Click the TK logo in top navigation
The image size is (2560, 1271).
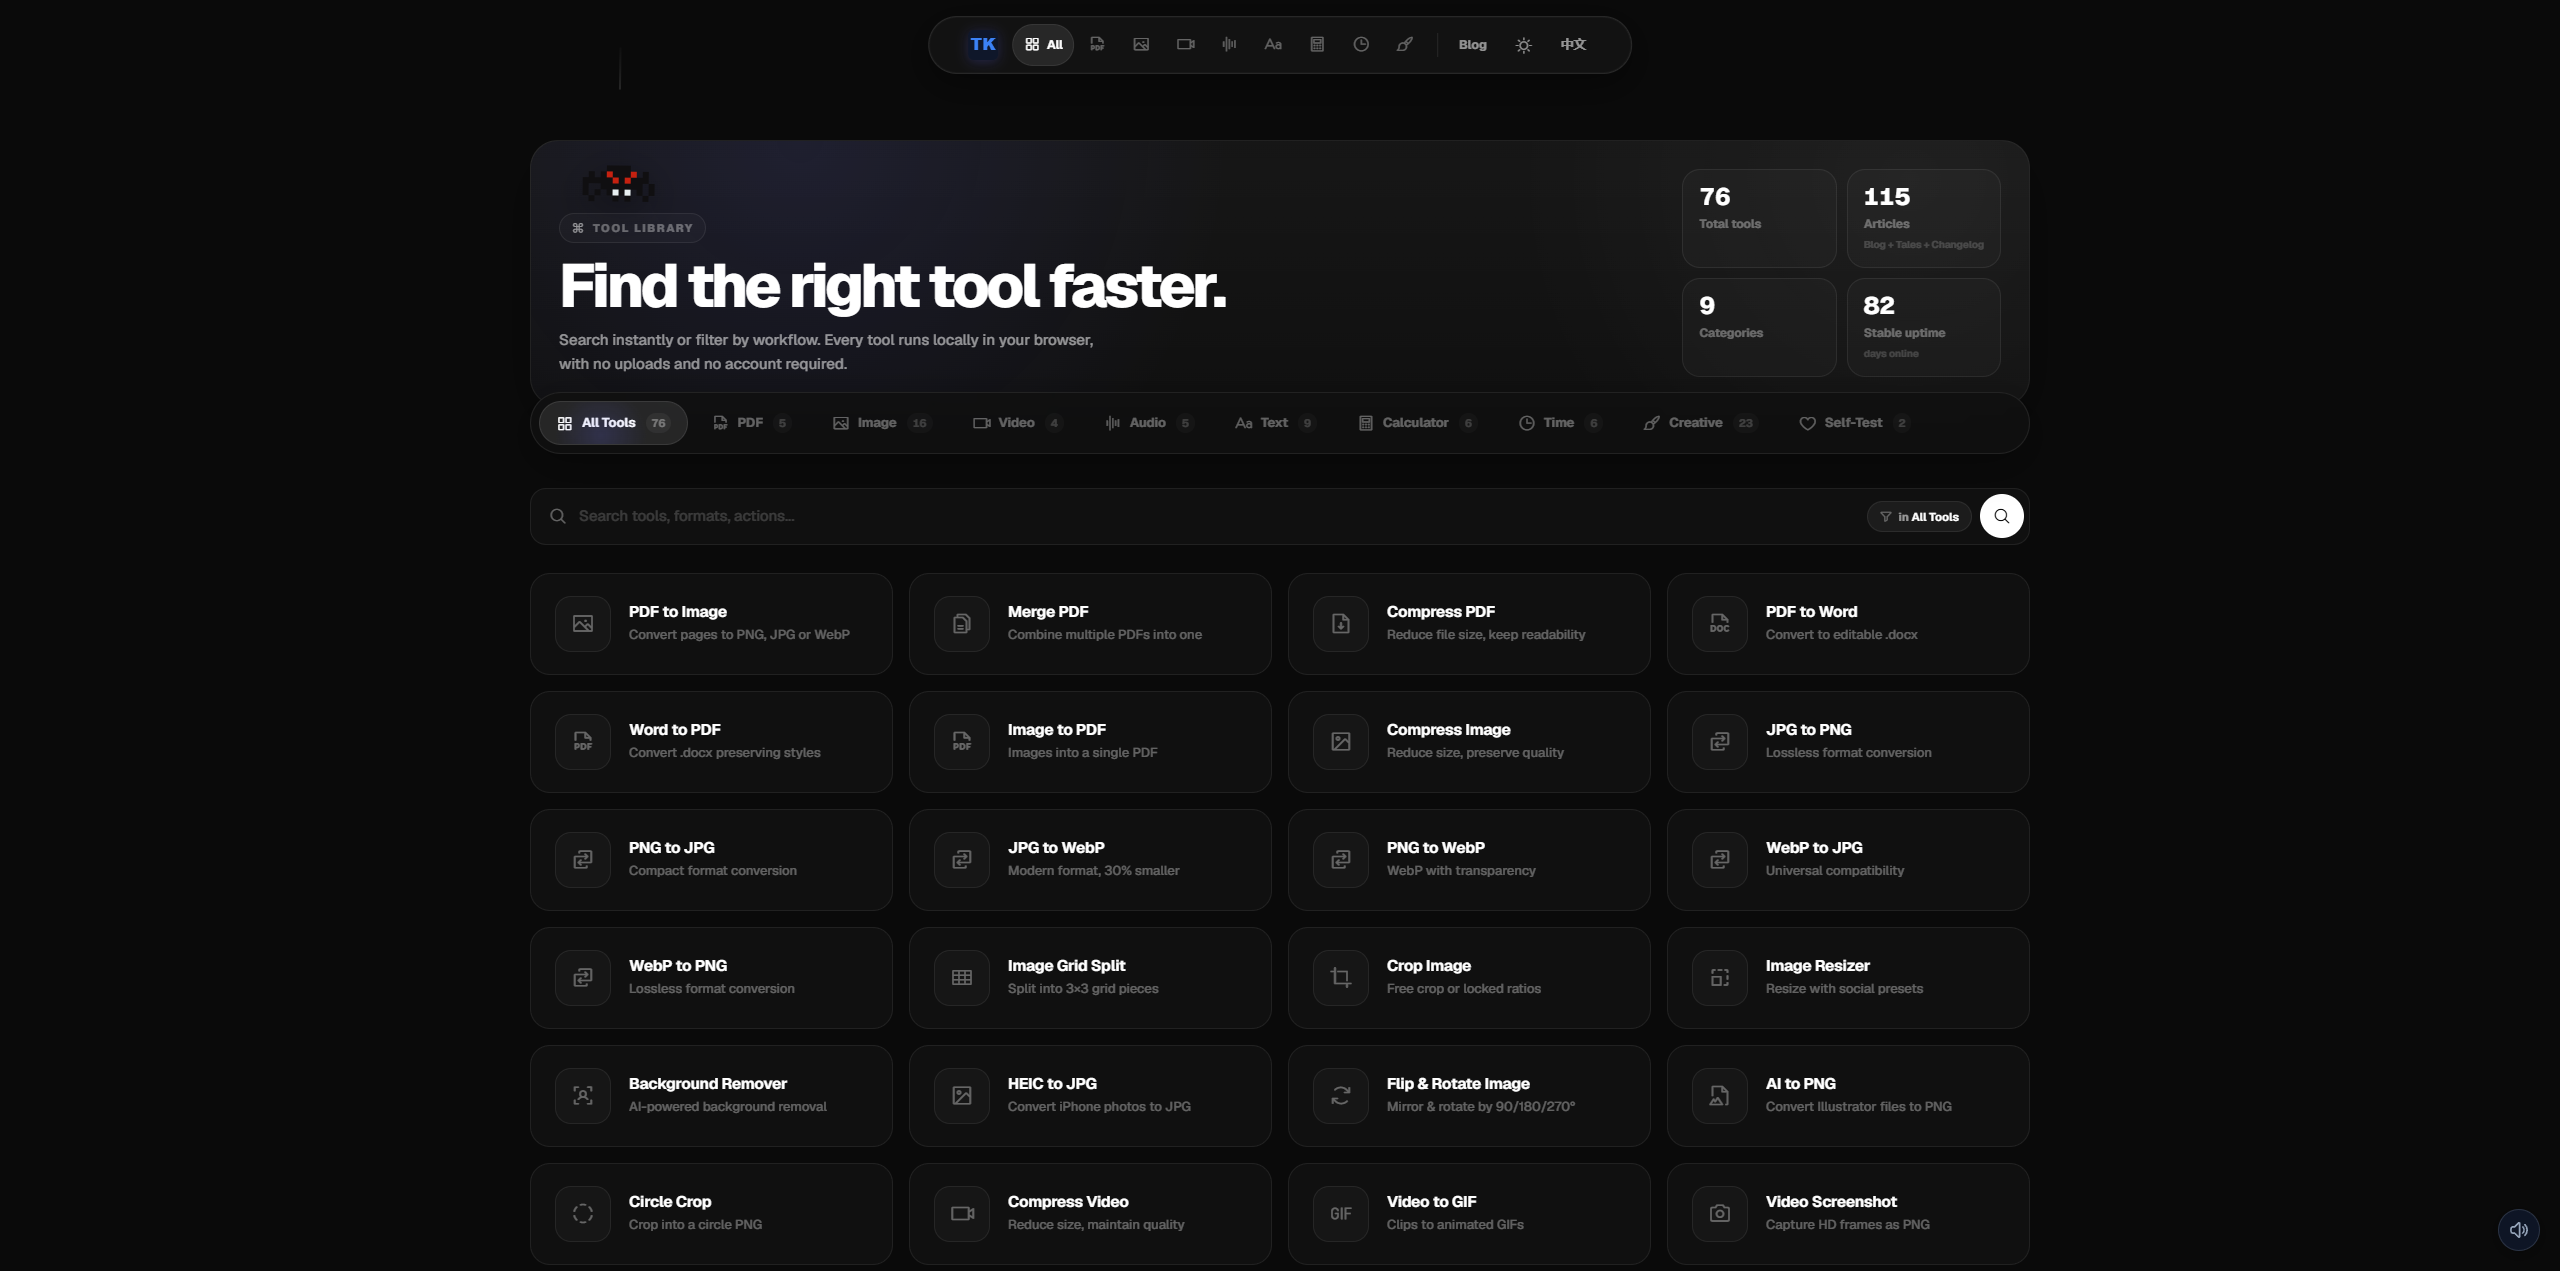(x=982, y=45)
